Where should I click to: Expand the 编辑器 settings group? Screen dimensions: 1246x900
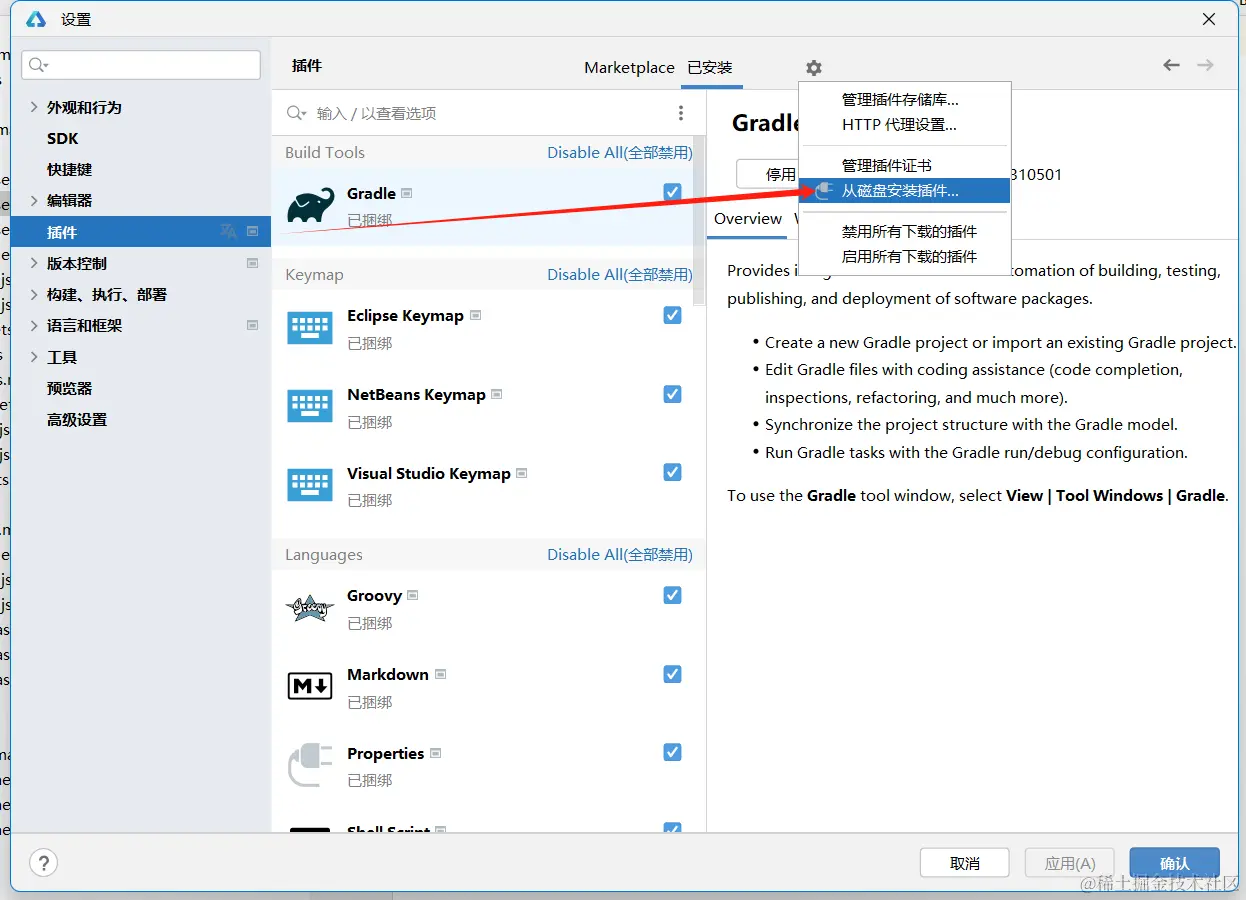(34, 200)
